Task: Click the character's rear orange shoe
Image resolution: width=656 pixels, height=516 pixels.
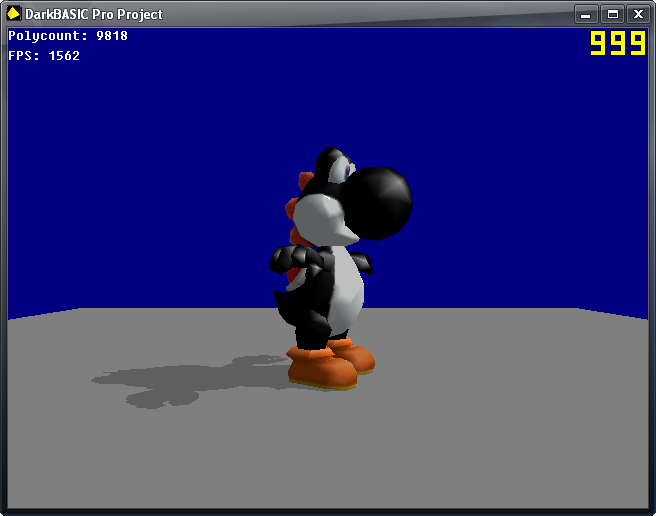Action: pyautogui.click(x=355, y=354)
